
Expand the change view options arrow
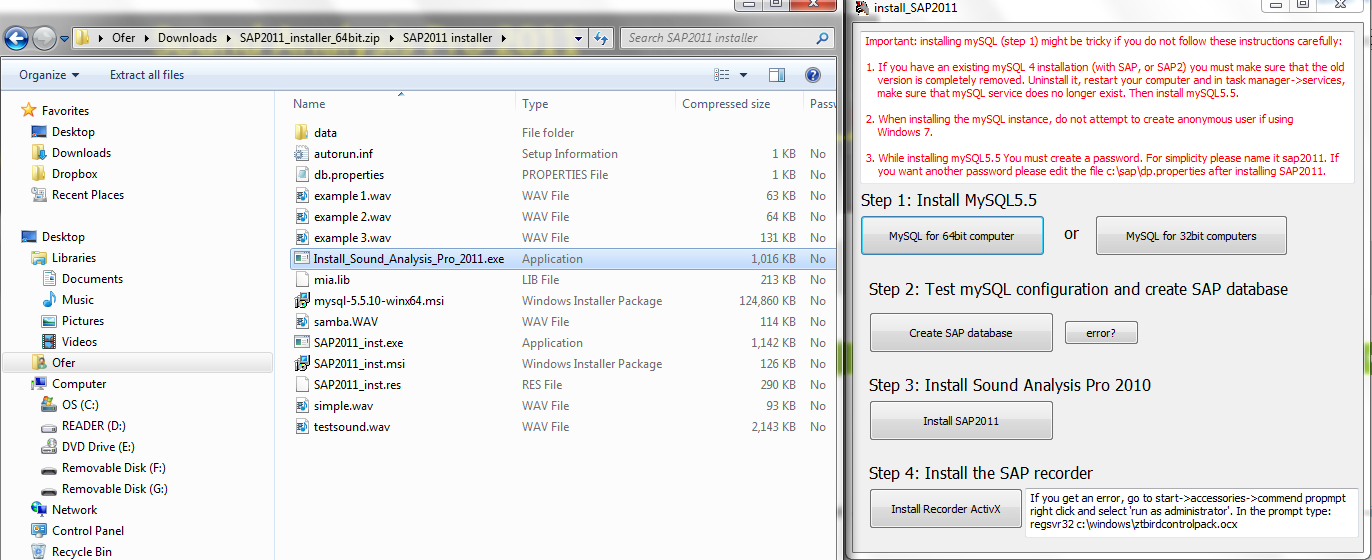pos(743,75)
